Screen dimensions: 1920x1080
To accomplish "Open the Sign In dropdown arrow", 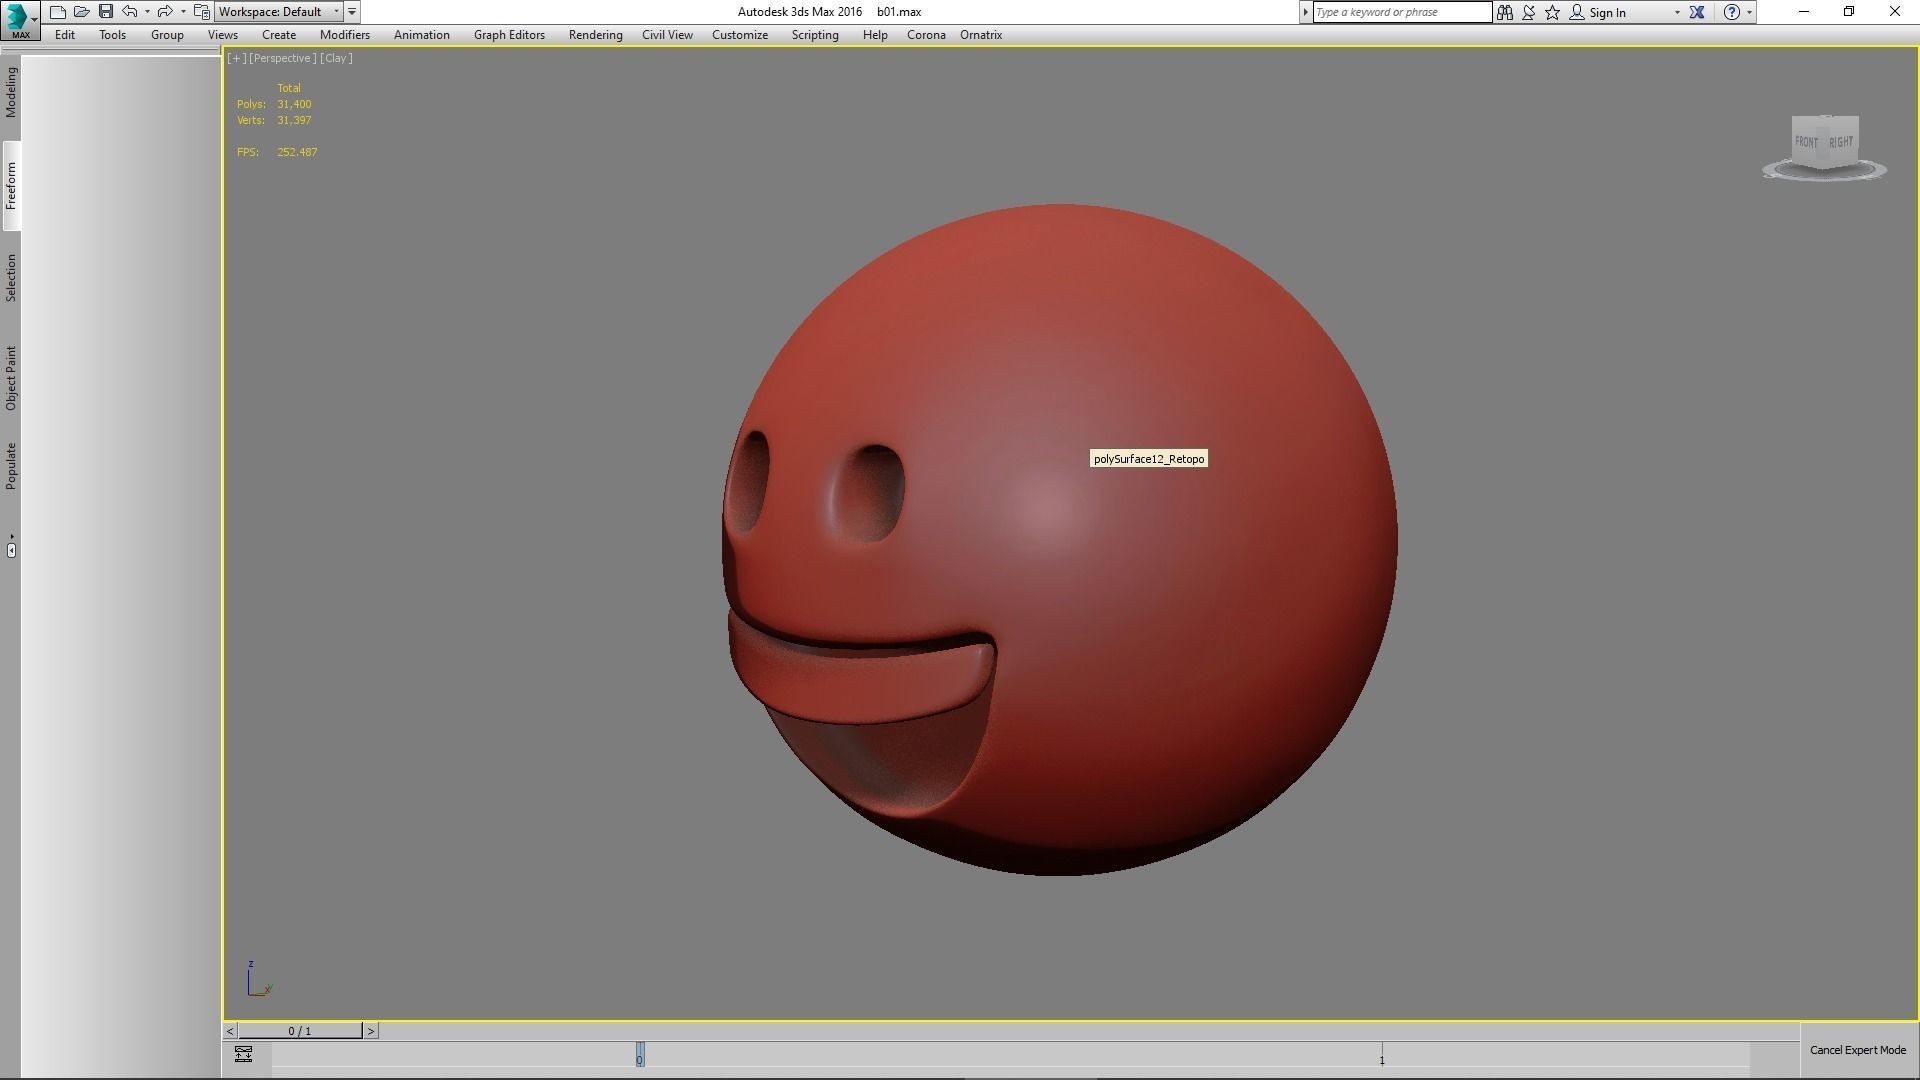I will [x=1677, y=13].
